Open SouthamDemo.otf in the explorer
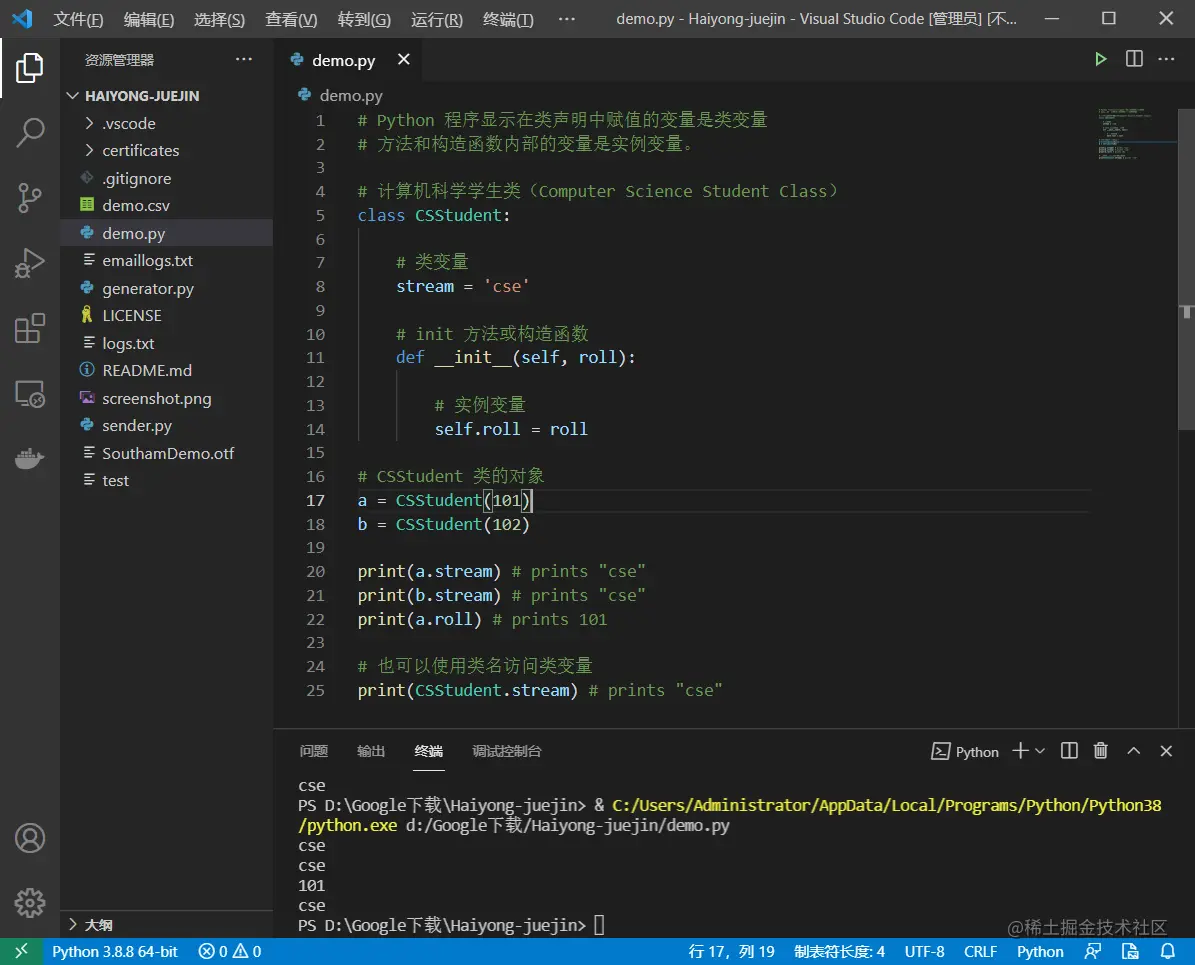Image resolution: width=1195 pixels, height=965 pixels. click(x=166, y=453)
